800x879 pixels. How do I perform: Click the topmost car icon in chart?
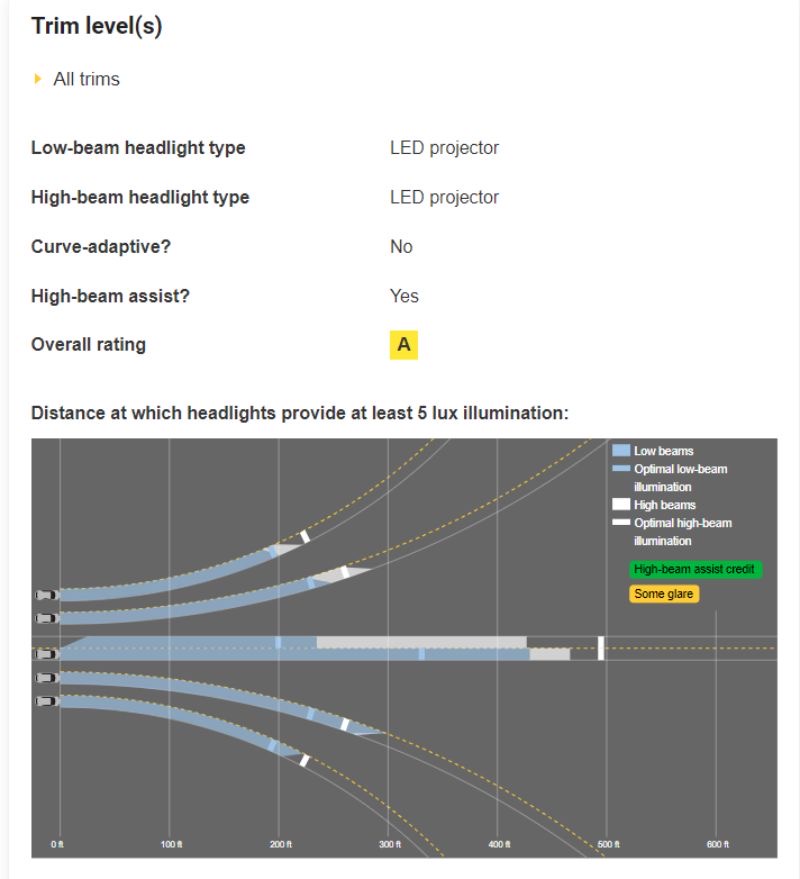pyautogui.click(x=47, y=595)
